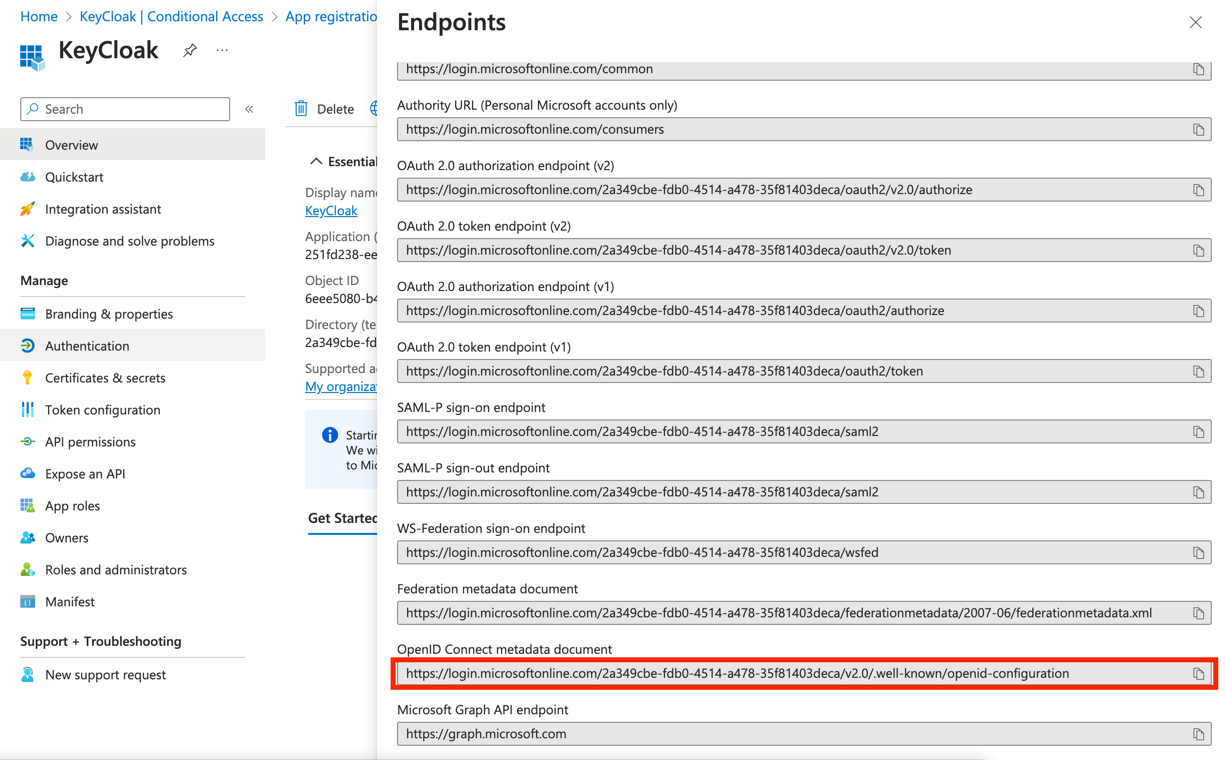Copy the OpenID Connect metadata document URL
Screen dimensions: 1225x760
[x=1199, y=673]
